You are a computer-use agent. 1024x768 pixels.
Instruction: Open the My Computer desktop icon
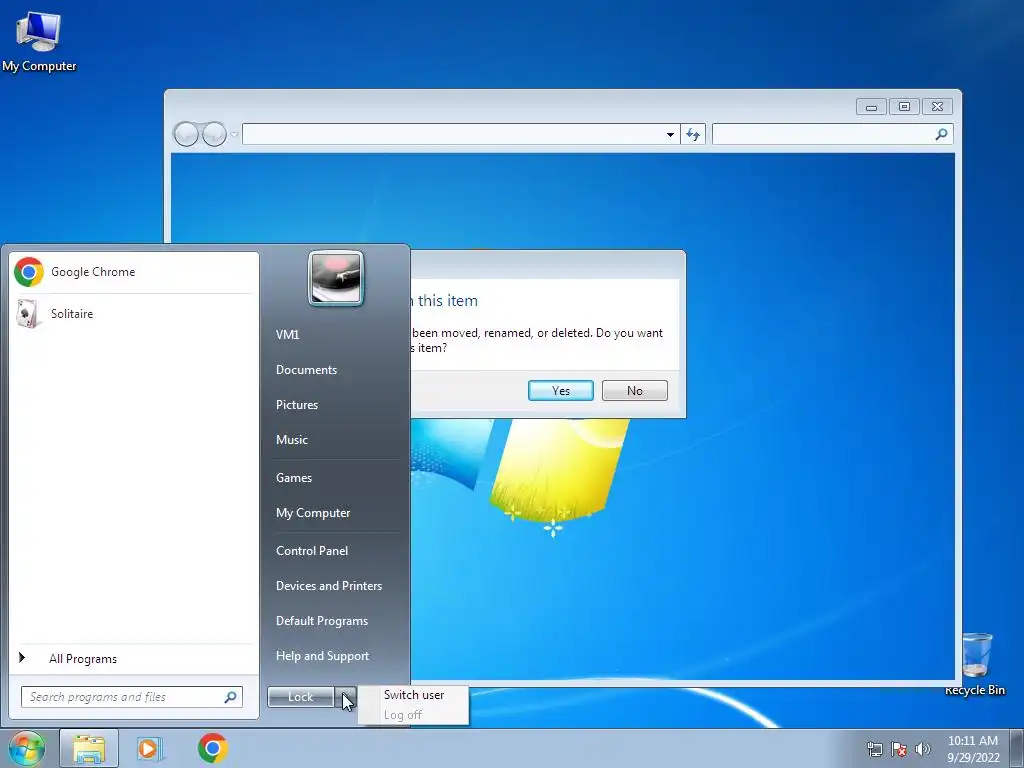tap(39, 40)
